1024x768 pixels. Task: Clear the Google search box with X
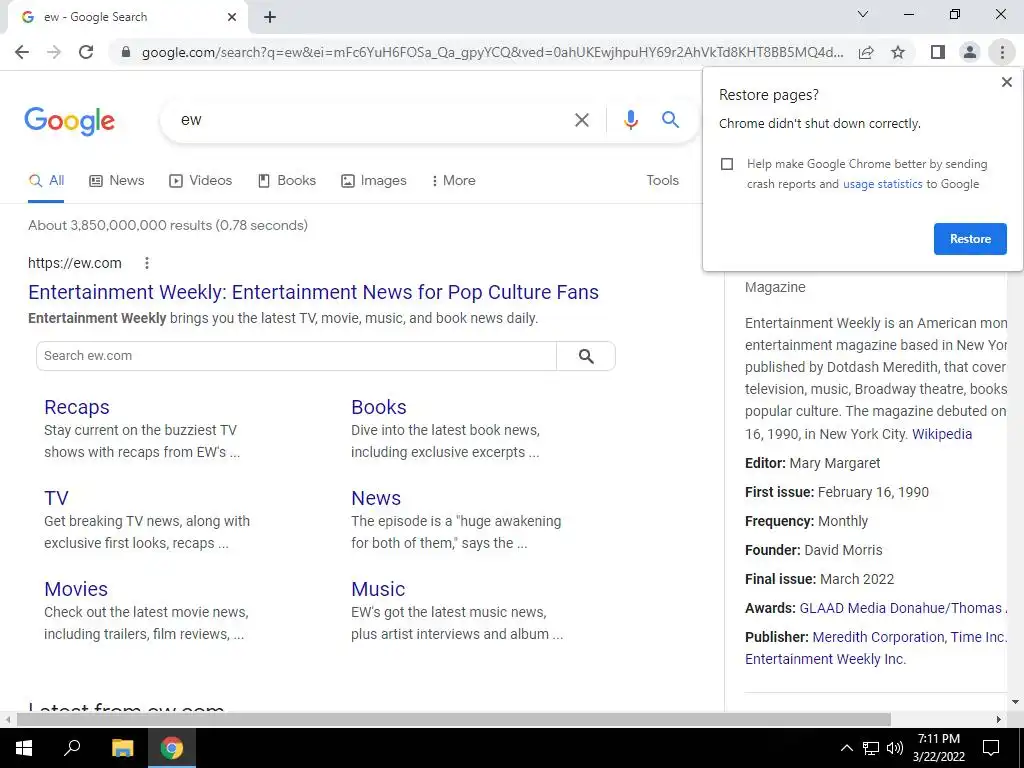581,120
